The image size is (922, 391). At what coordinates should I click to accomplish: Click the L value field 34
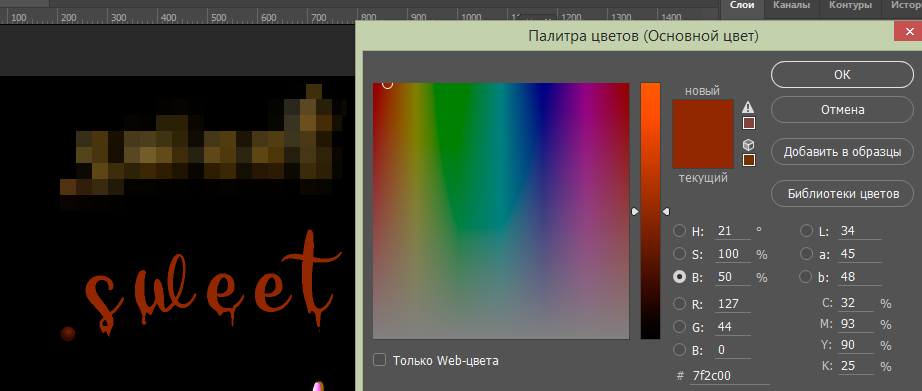pos(860,231)
